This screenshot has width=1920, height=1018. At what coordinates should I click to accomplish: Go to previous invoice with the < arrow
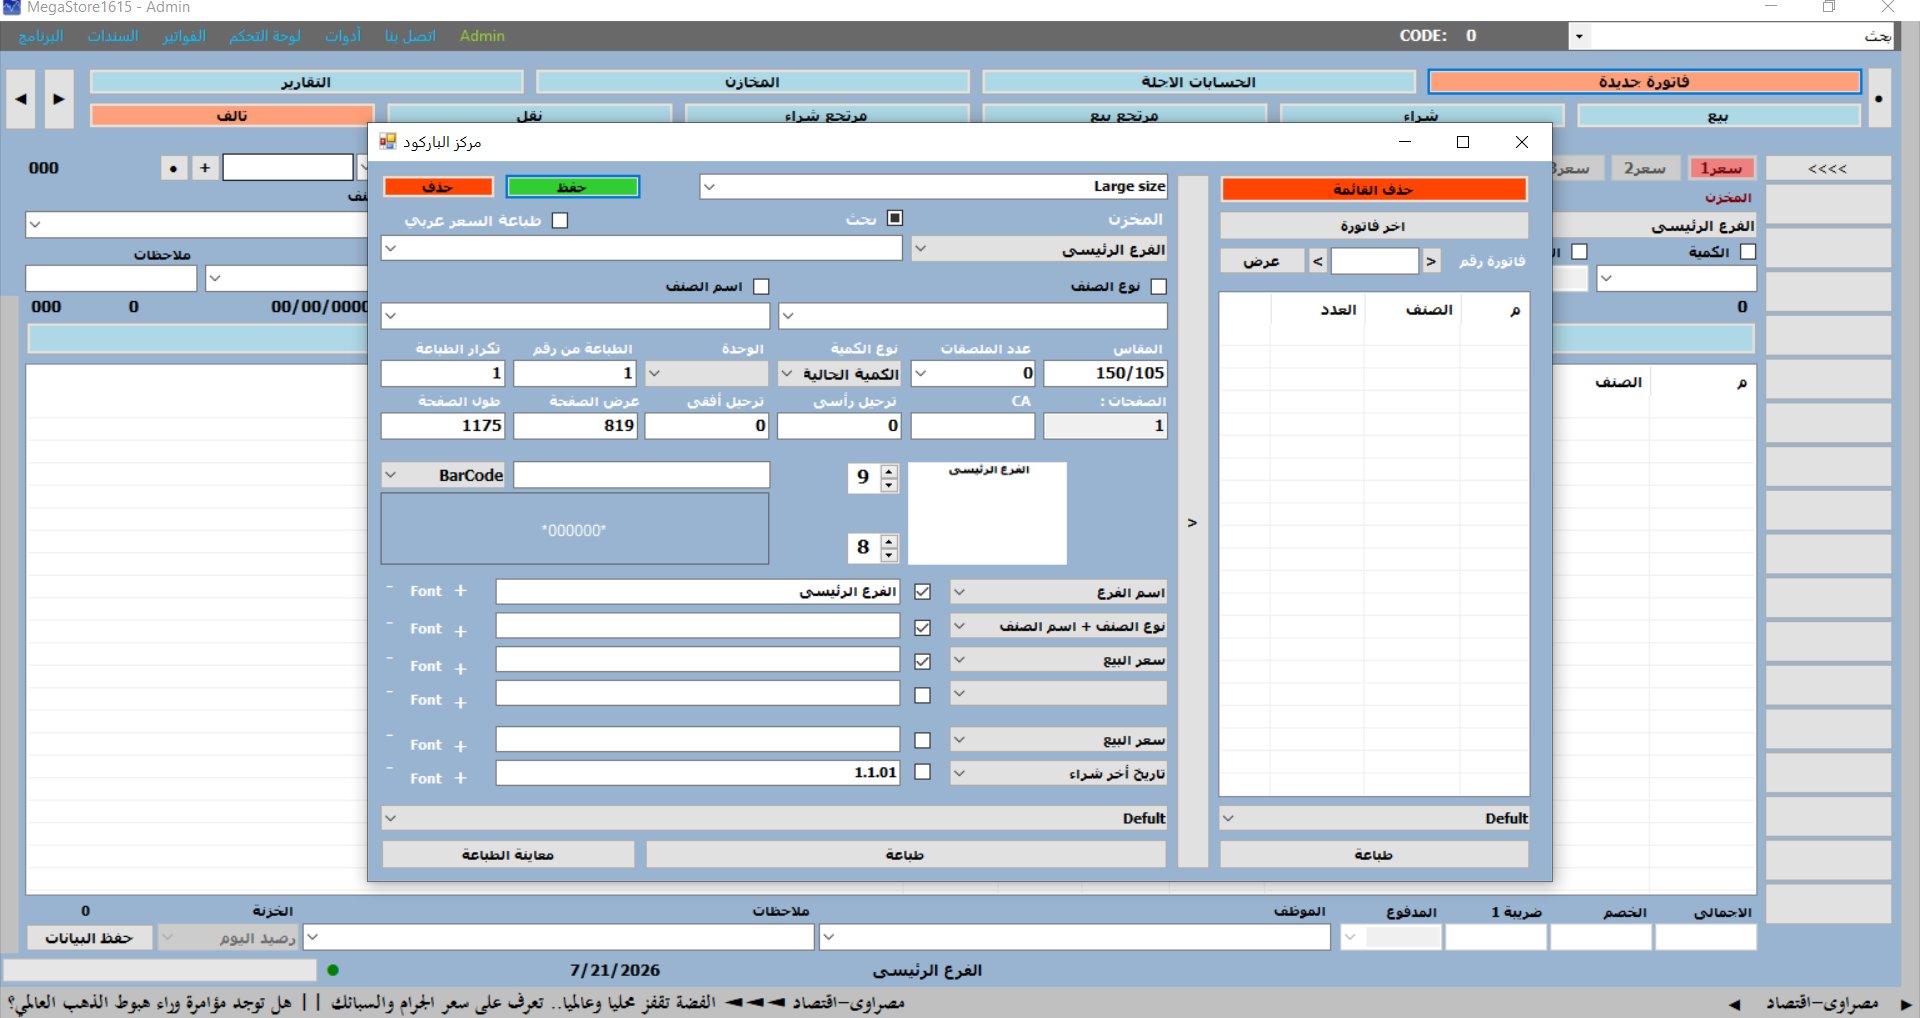(1318, 261)
